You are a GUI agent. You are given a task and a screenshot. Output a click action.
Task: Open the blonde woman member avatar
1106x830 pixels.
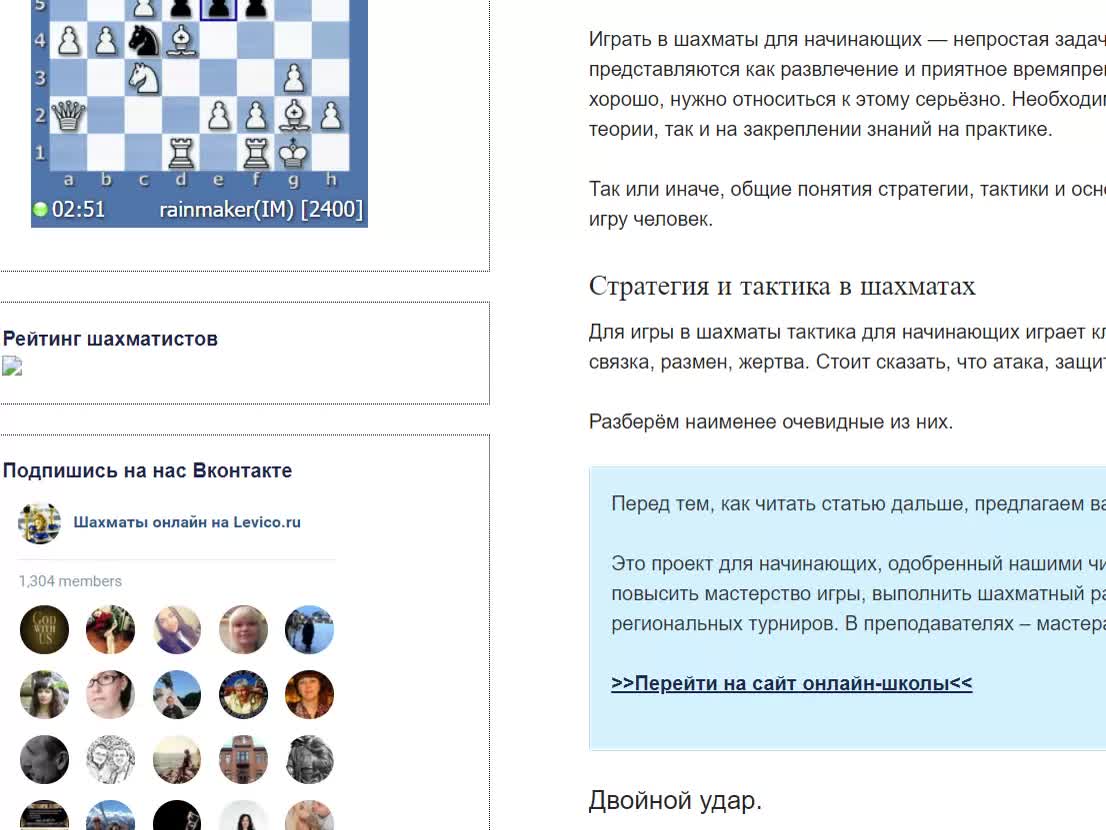click(243, 630)
